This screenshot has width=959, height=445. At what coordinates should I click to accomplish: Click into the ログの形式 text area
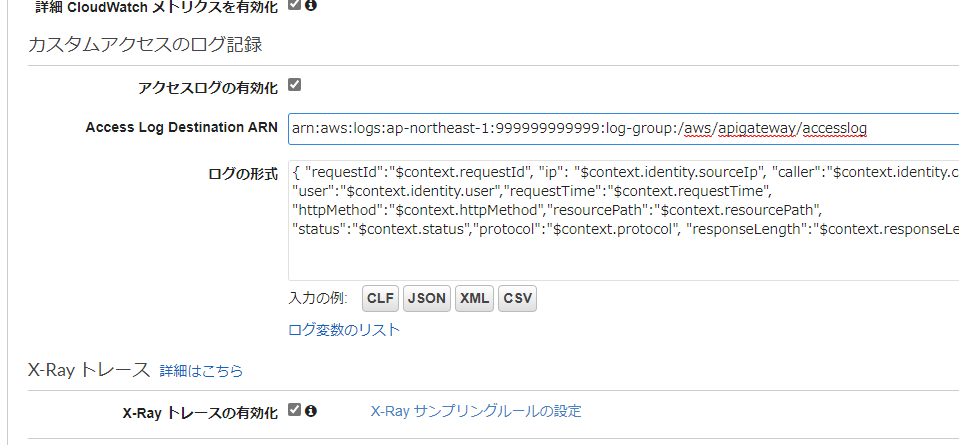(x=623, y=220)
